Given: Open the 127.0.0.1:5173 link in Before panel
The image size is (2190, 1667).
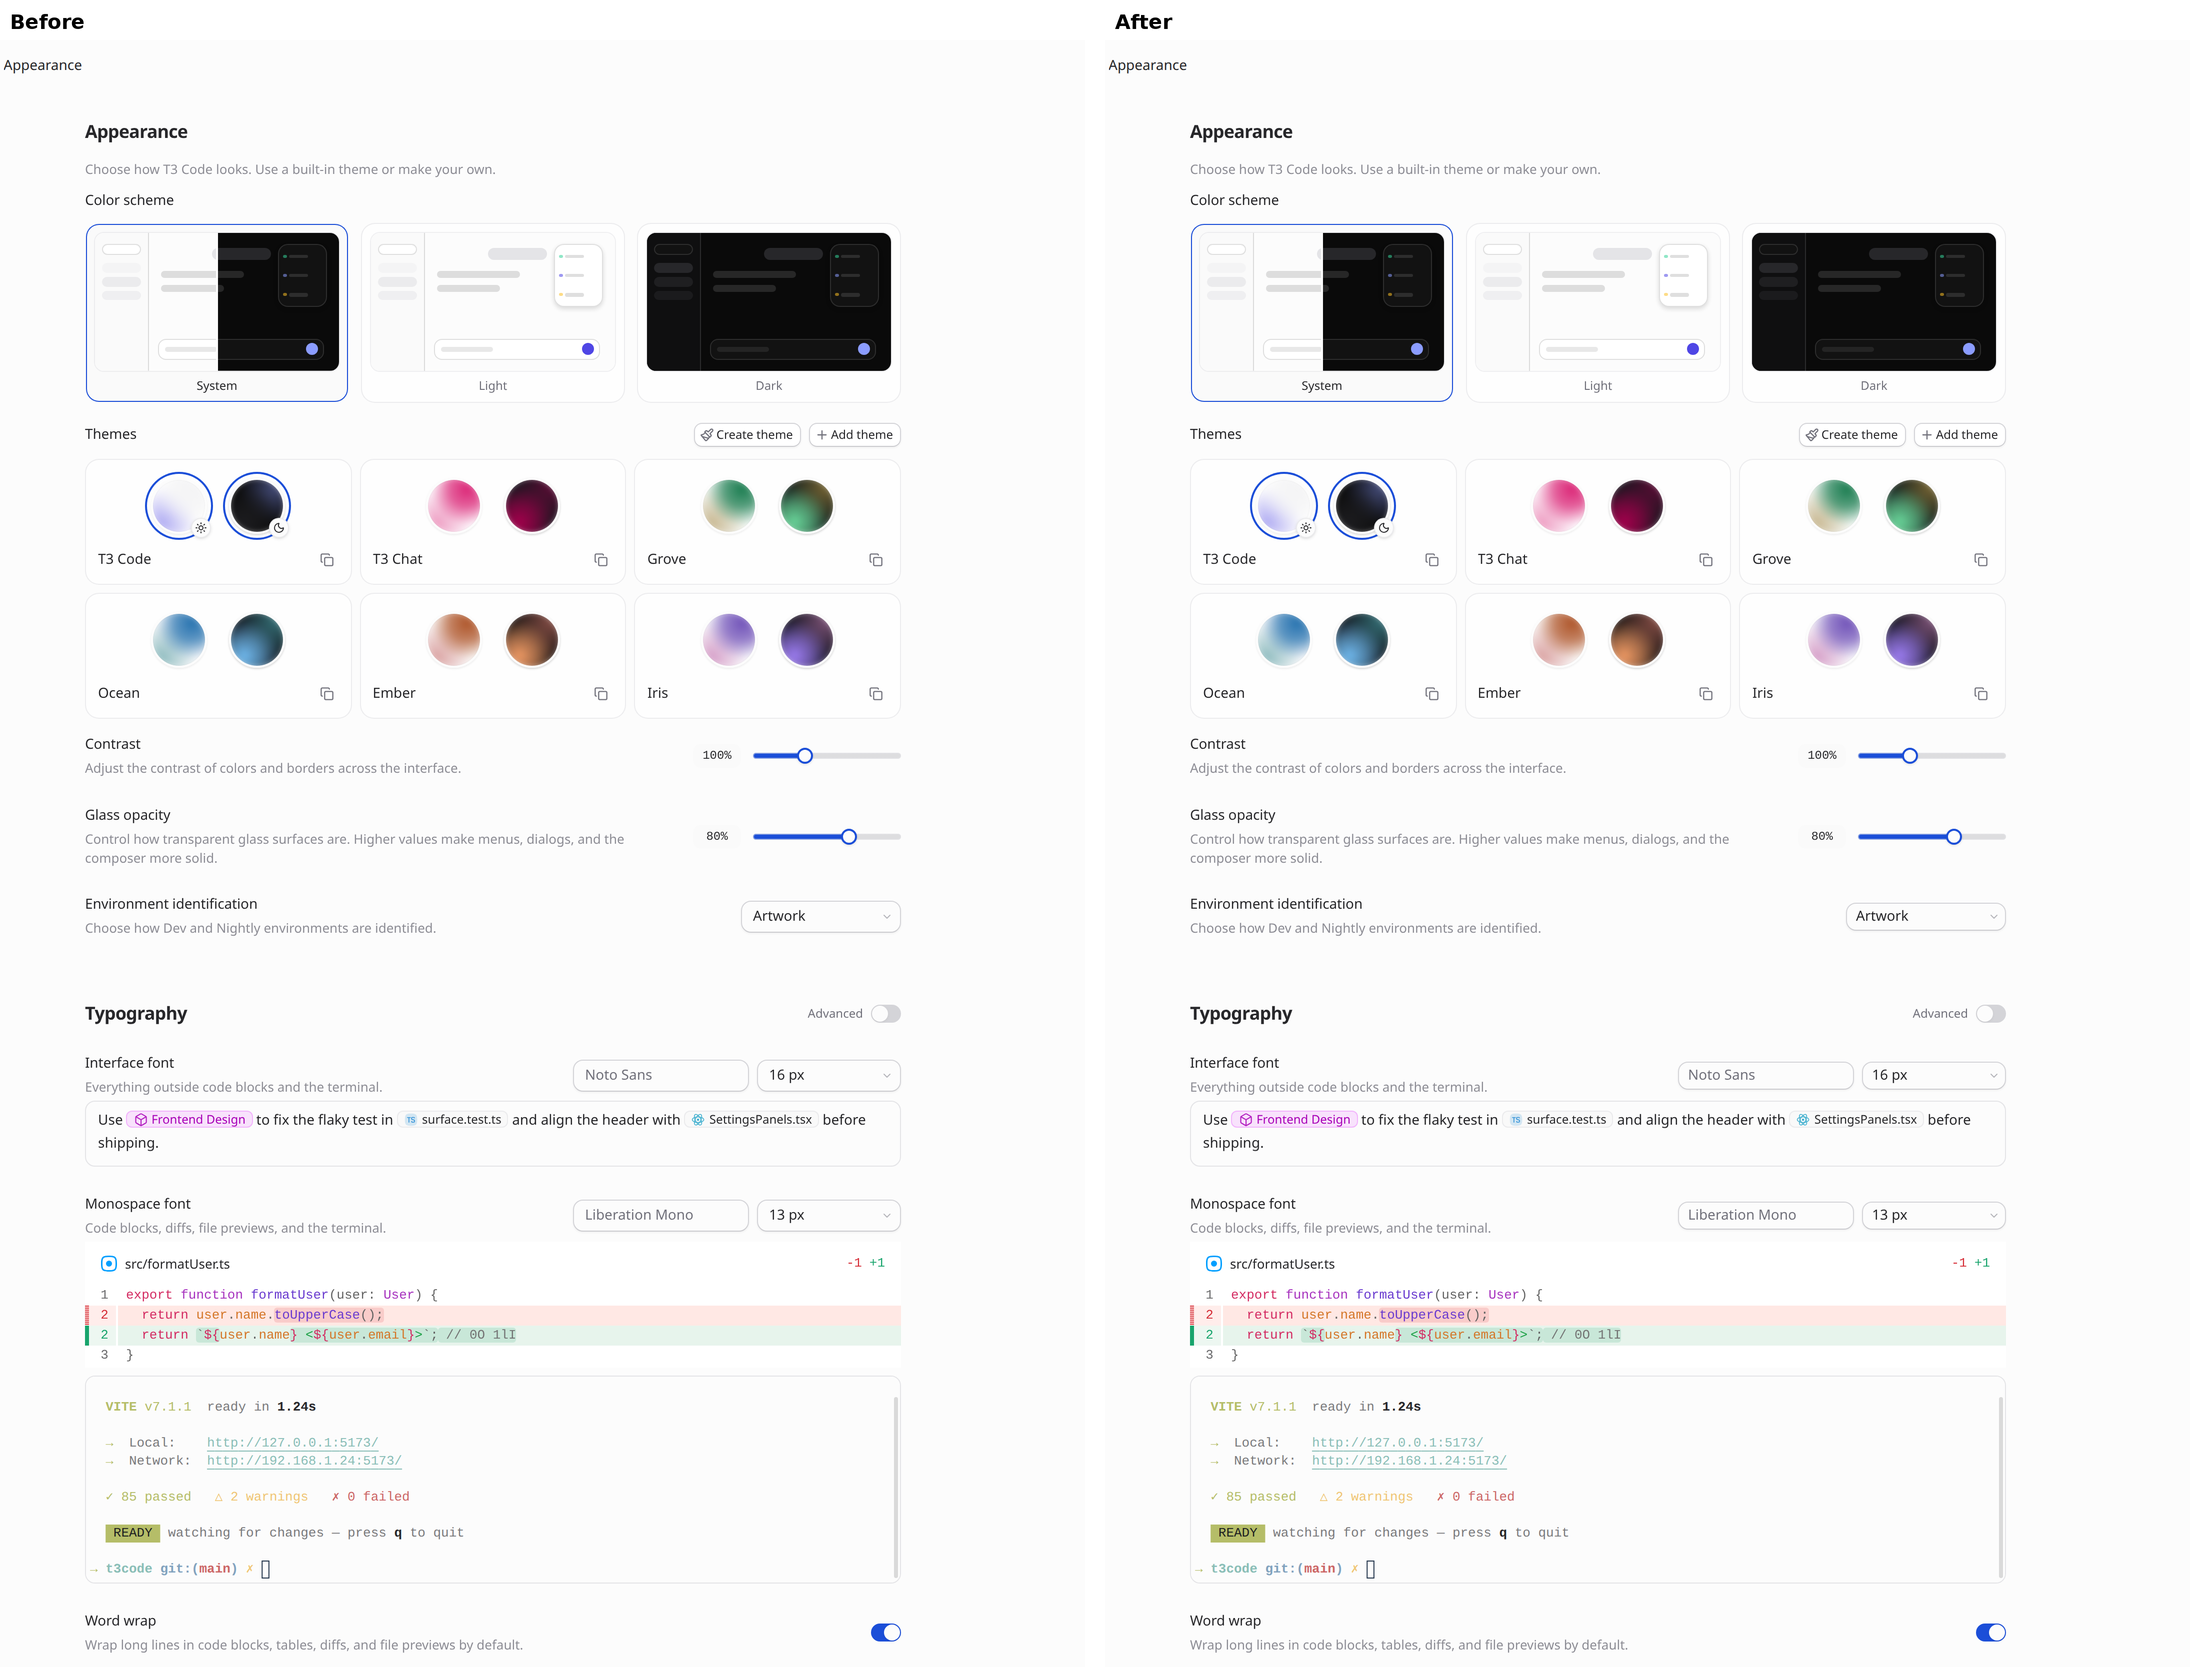Looking at the screenshot, I should [x=292, y=1443].
